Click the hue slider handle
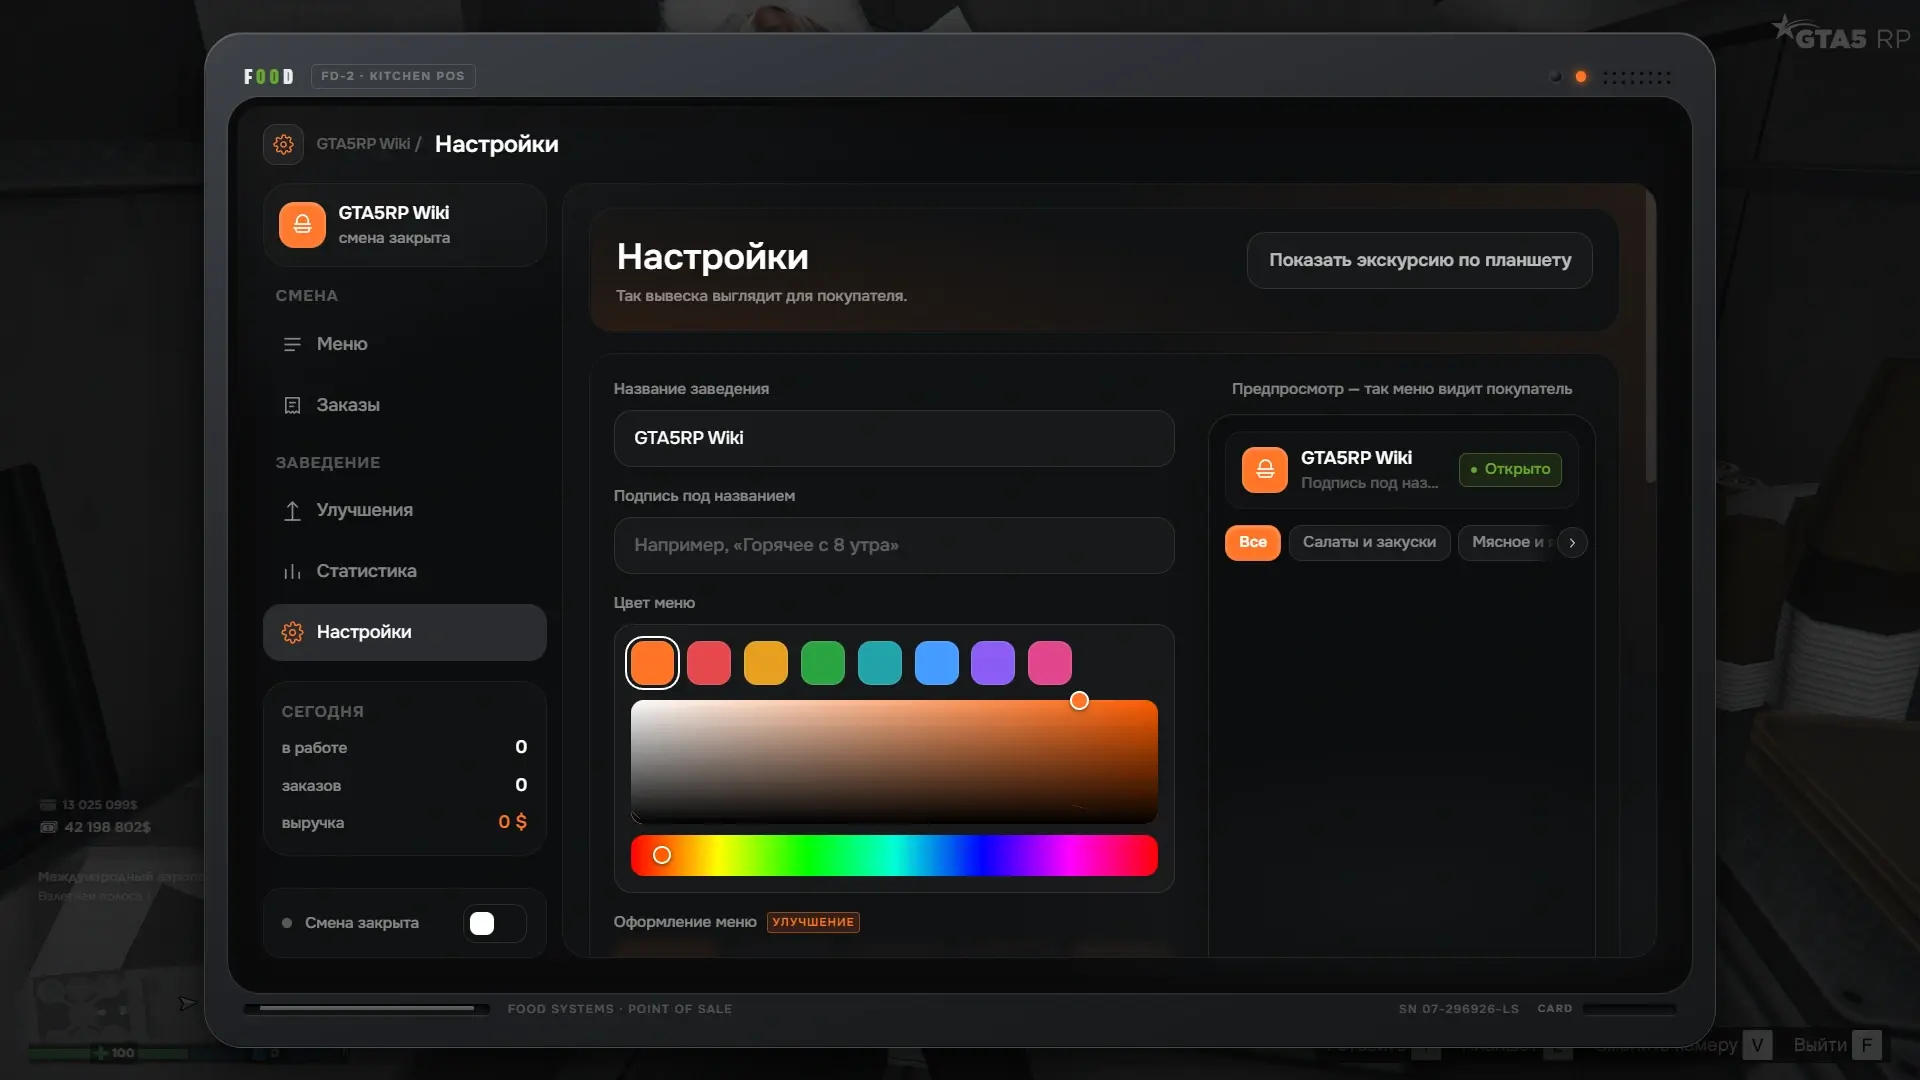 [x=662, y=855]
